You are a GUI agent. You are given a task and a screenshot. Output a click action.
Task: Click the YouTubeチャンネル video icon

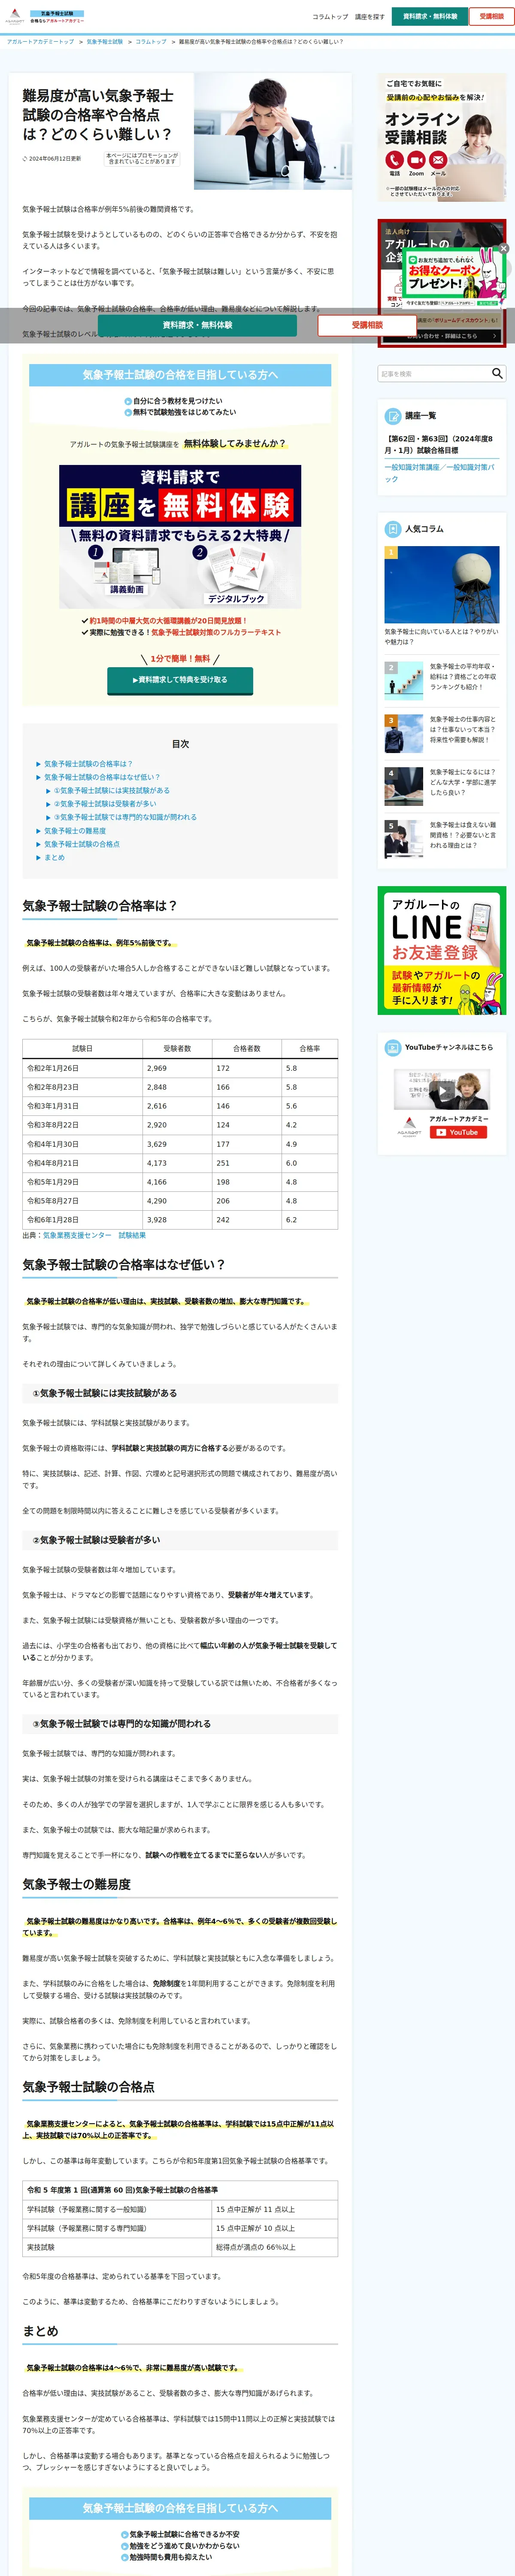(393, 1047)
